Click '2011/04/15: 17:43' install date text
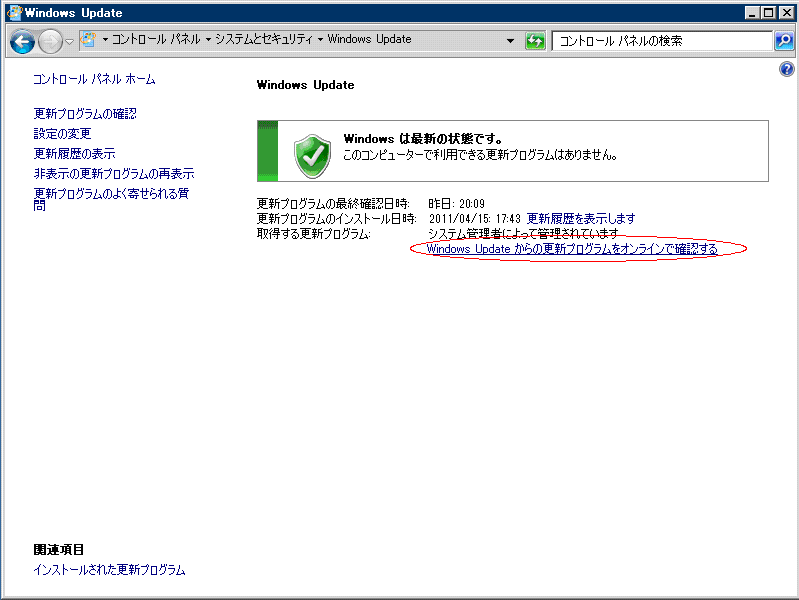This screenshot has height=600, width=799. click(x=474, y=219)
